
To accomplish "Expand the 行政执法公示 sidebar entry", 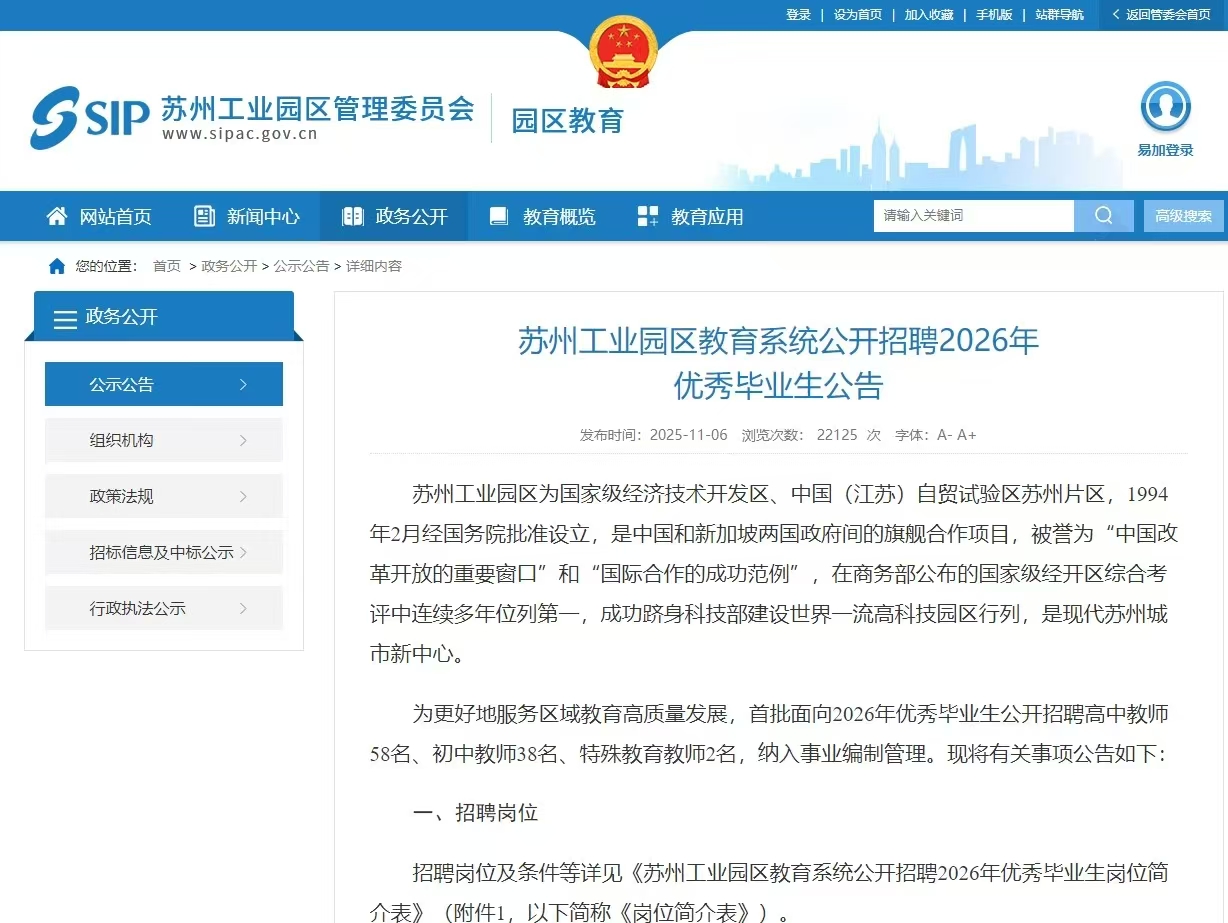I will 163,608.
